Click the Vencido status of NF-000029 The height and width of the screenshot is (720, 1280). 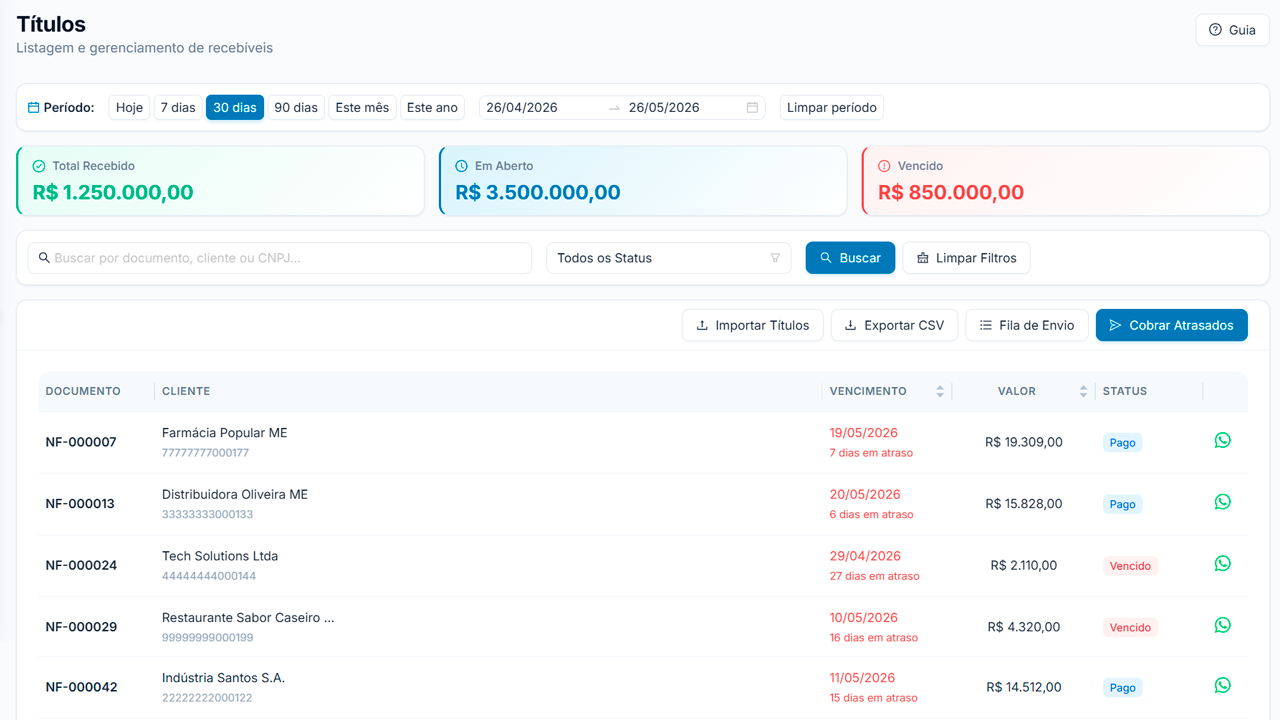click(x=1130, y=628)
